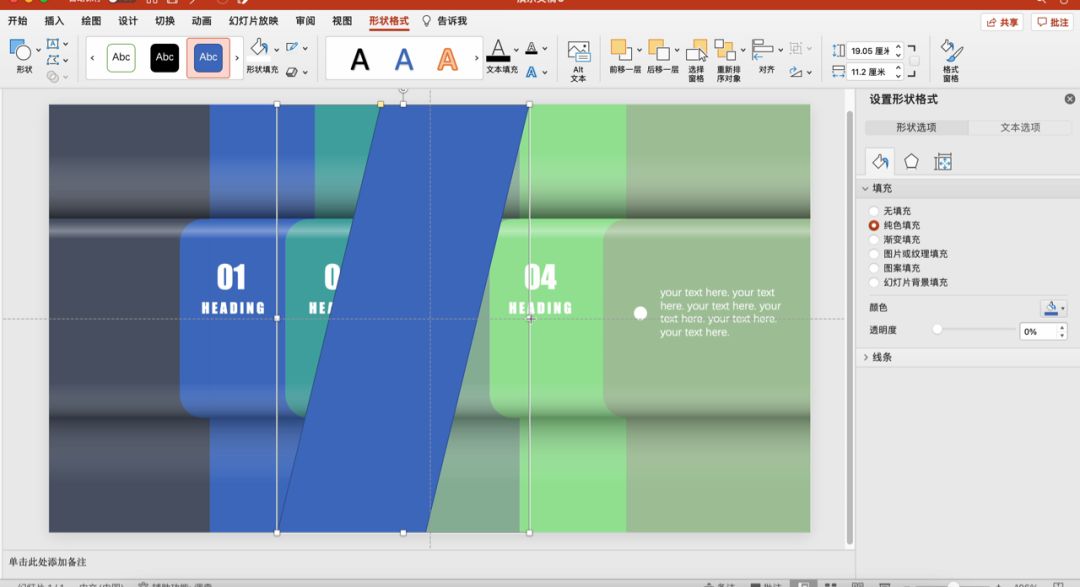Click the 形状填充 paint bucket icon

258,48
